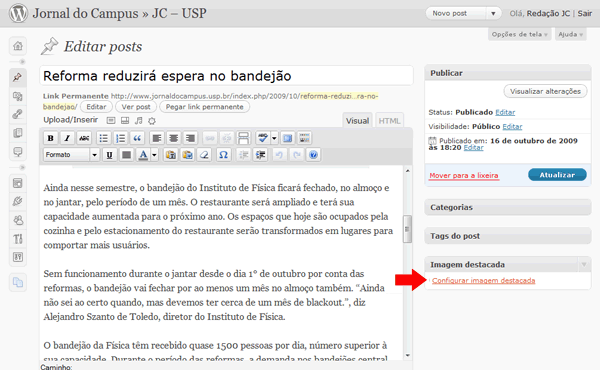
Task: Open the Formato paragraph style dropdown
Action: coord(72,155)
